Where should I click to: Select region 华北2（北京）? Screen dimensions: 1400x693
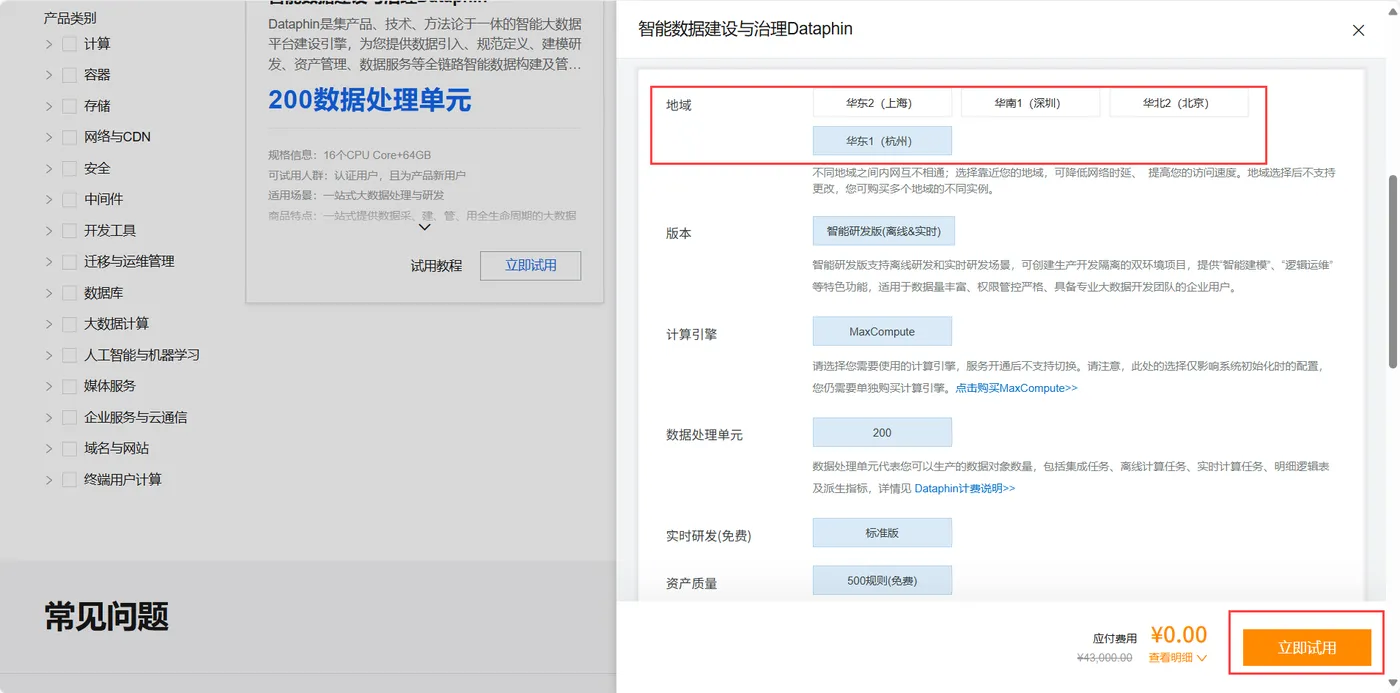1179,103
